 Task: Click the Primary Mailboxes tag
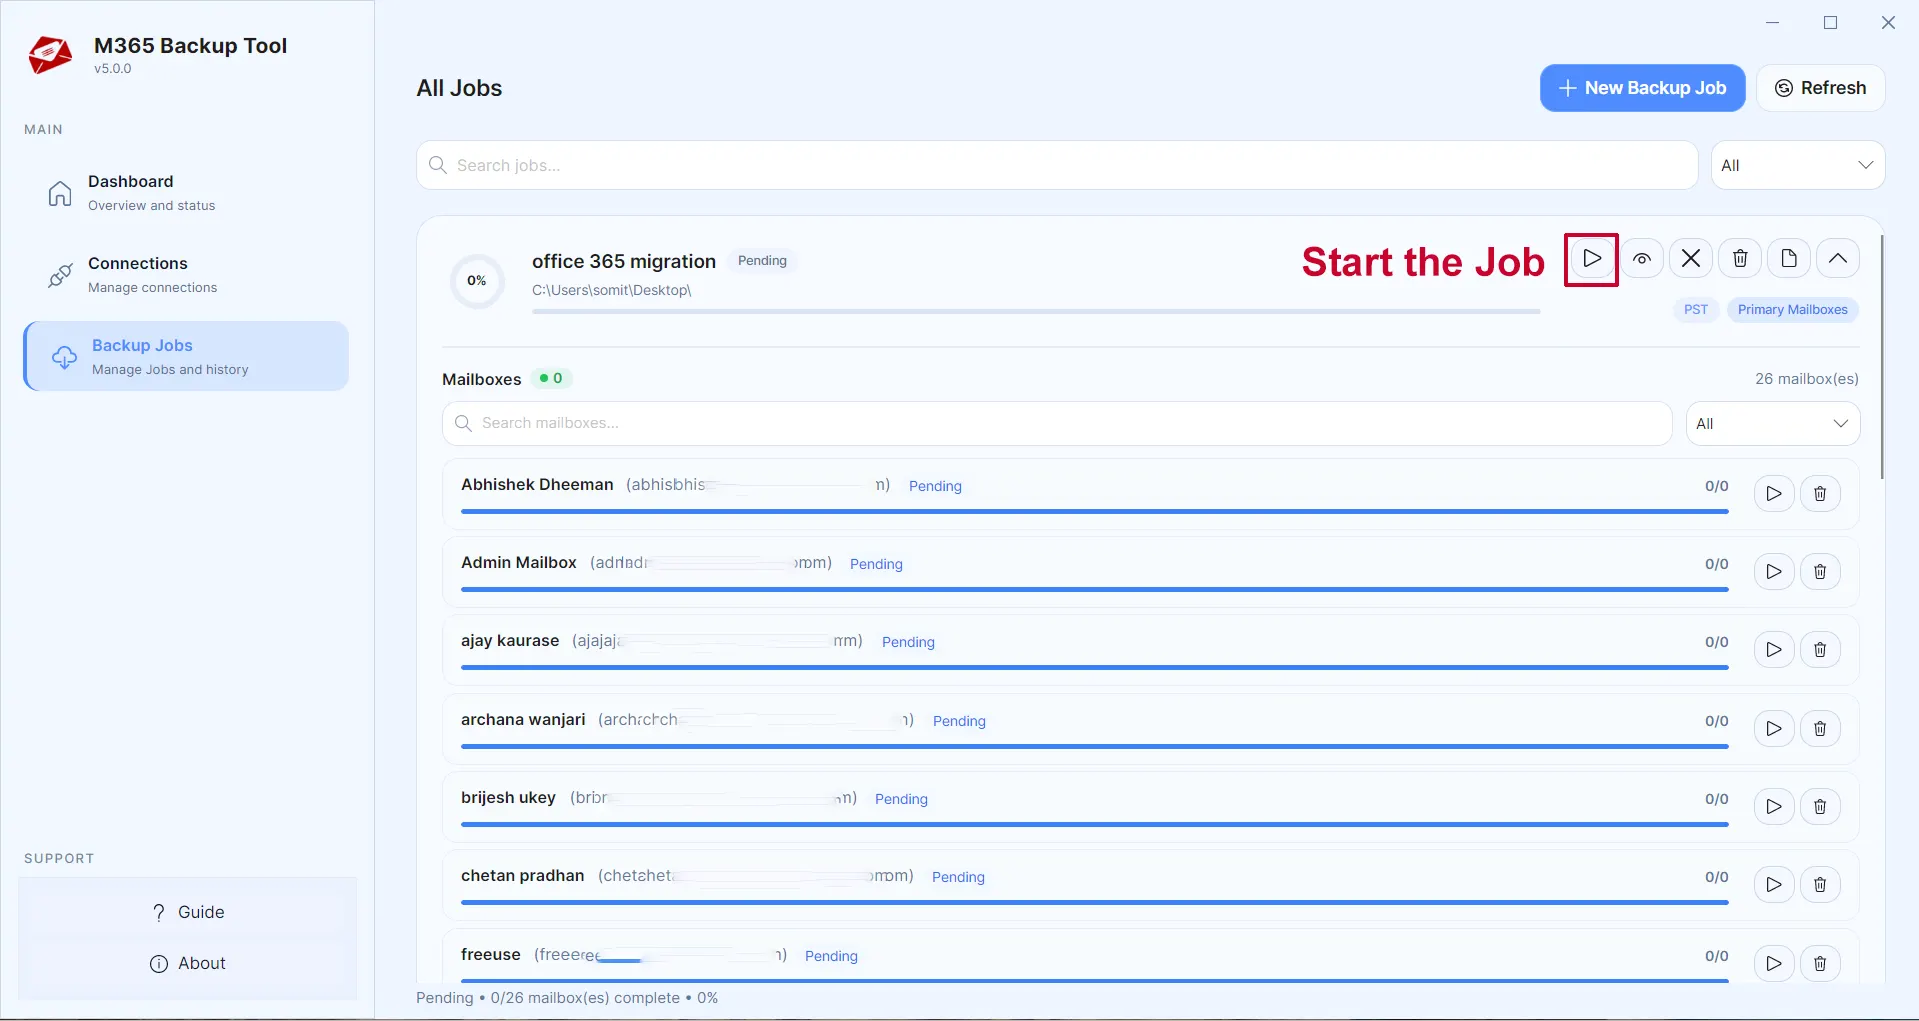pyautogui.click(x=1793, y=310)
